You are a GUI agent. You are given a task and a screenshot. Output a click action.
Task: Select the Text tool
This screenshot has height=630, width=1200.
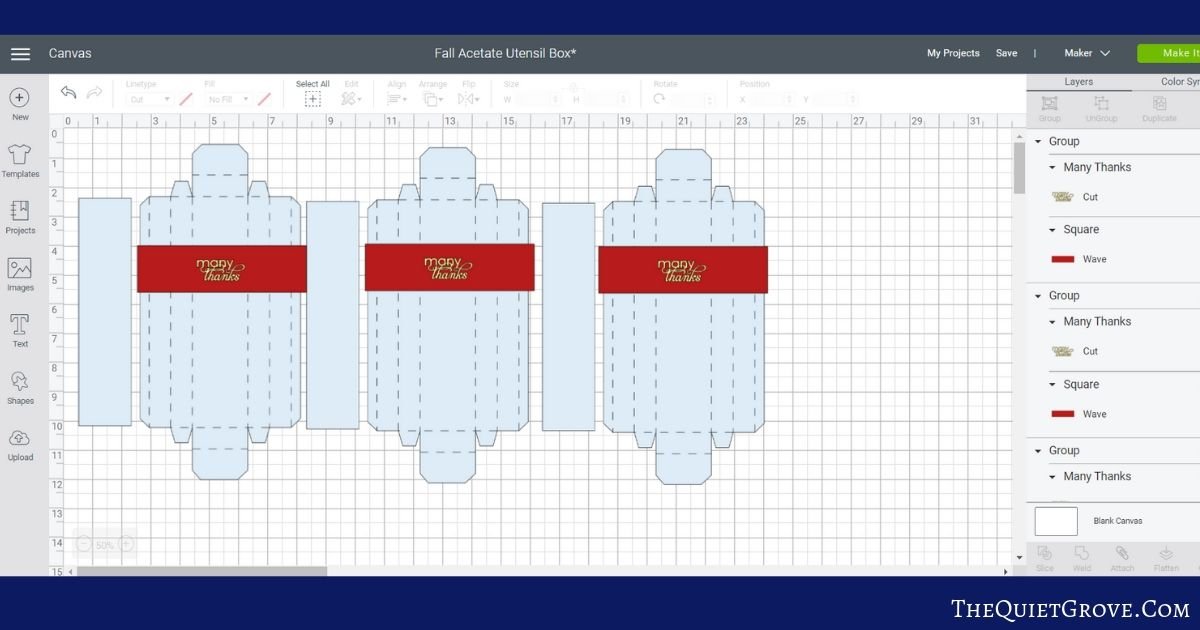coord(20,324)
